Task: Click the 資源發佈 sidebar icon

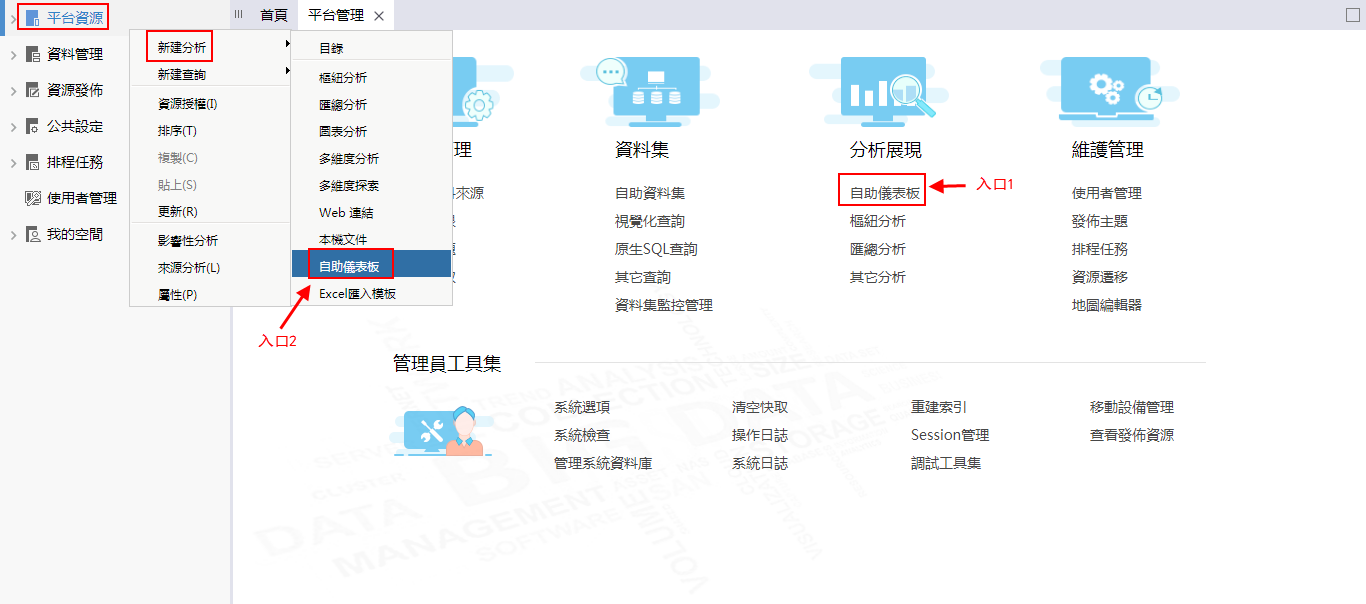Action: pos(32,90)
